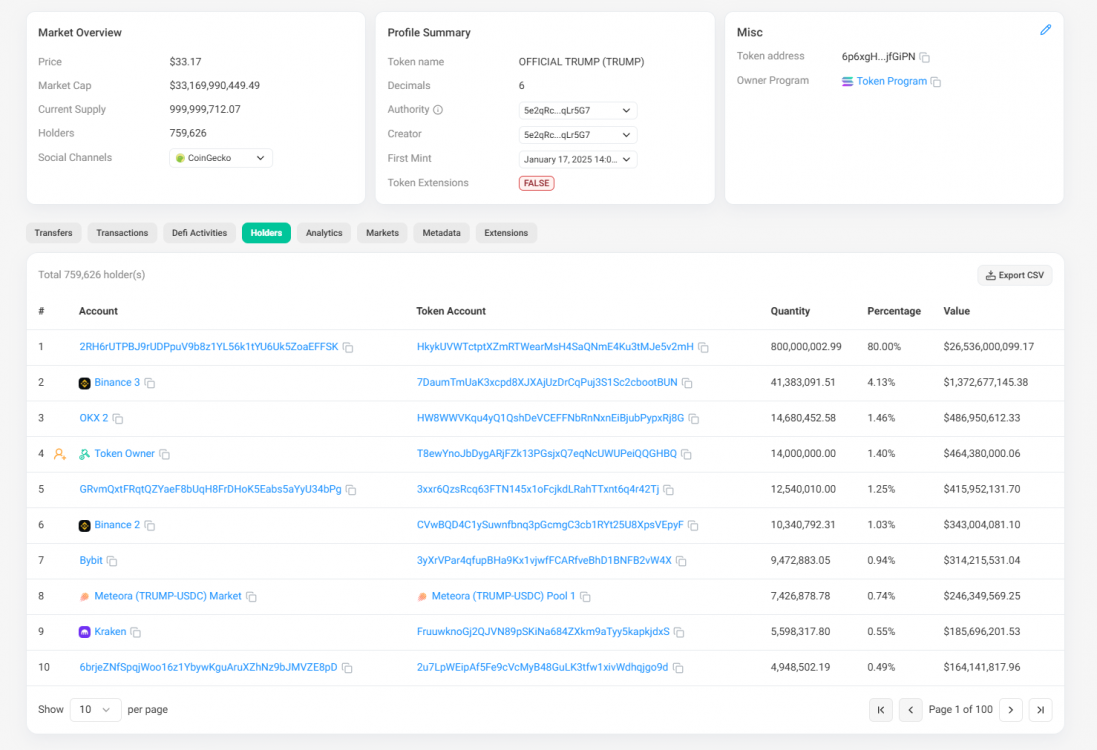The width and height of the screenshot is (1097, 750).
Task: Expand the Authority address dropdown
Action: (x=578, y=110)
